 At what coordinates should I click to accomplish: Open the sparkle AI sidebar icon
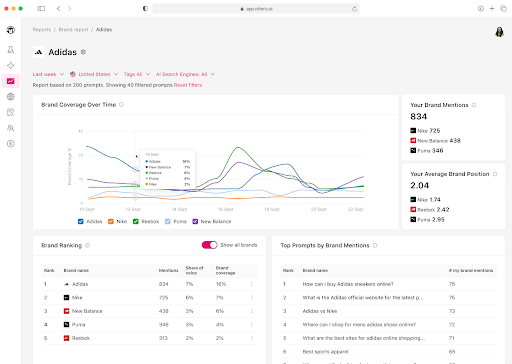point(11,65)
